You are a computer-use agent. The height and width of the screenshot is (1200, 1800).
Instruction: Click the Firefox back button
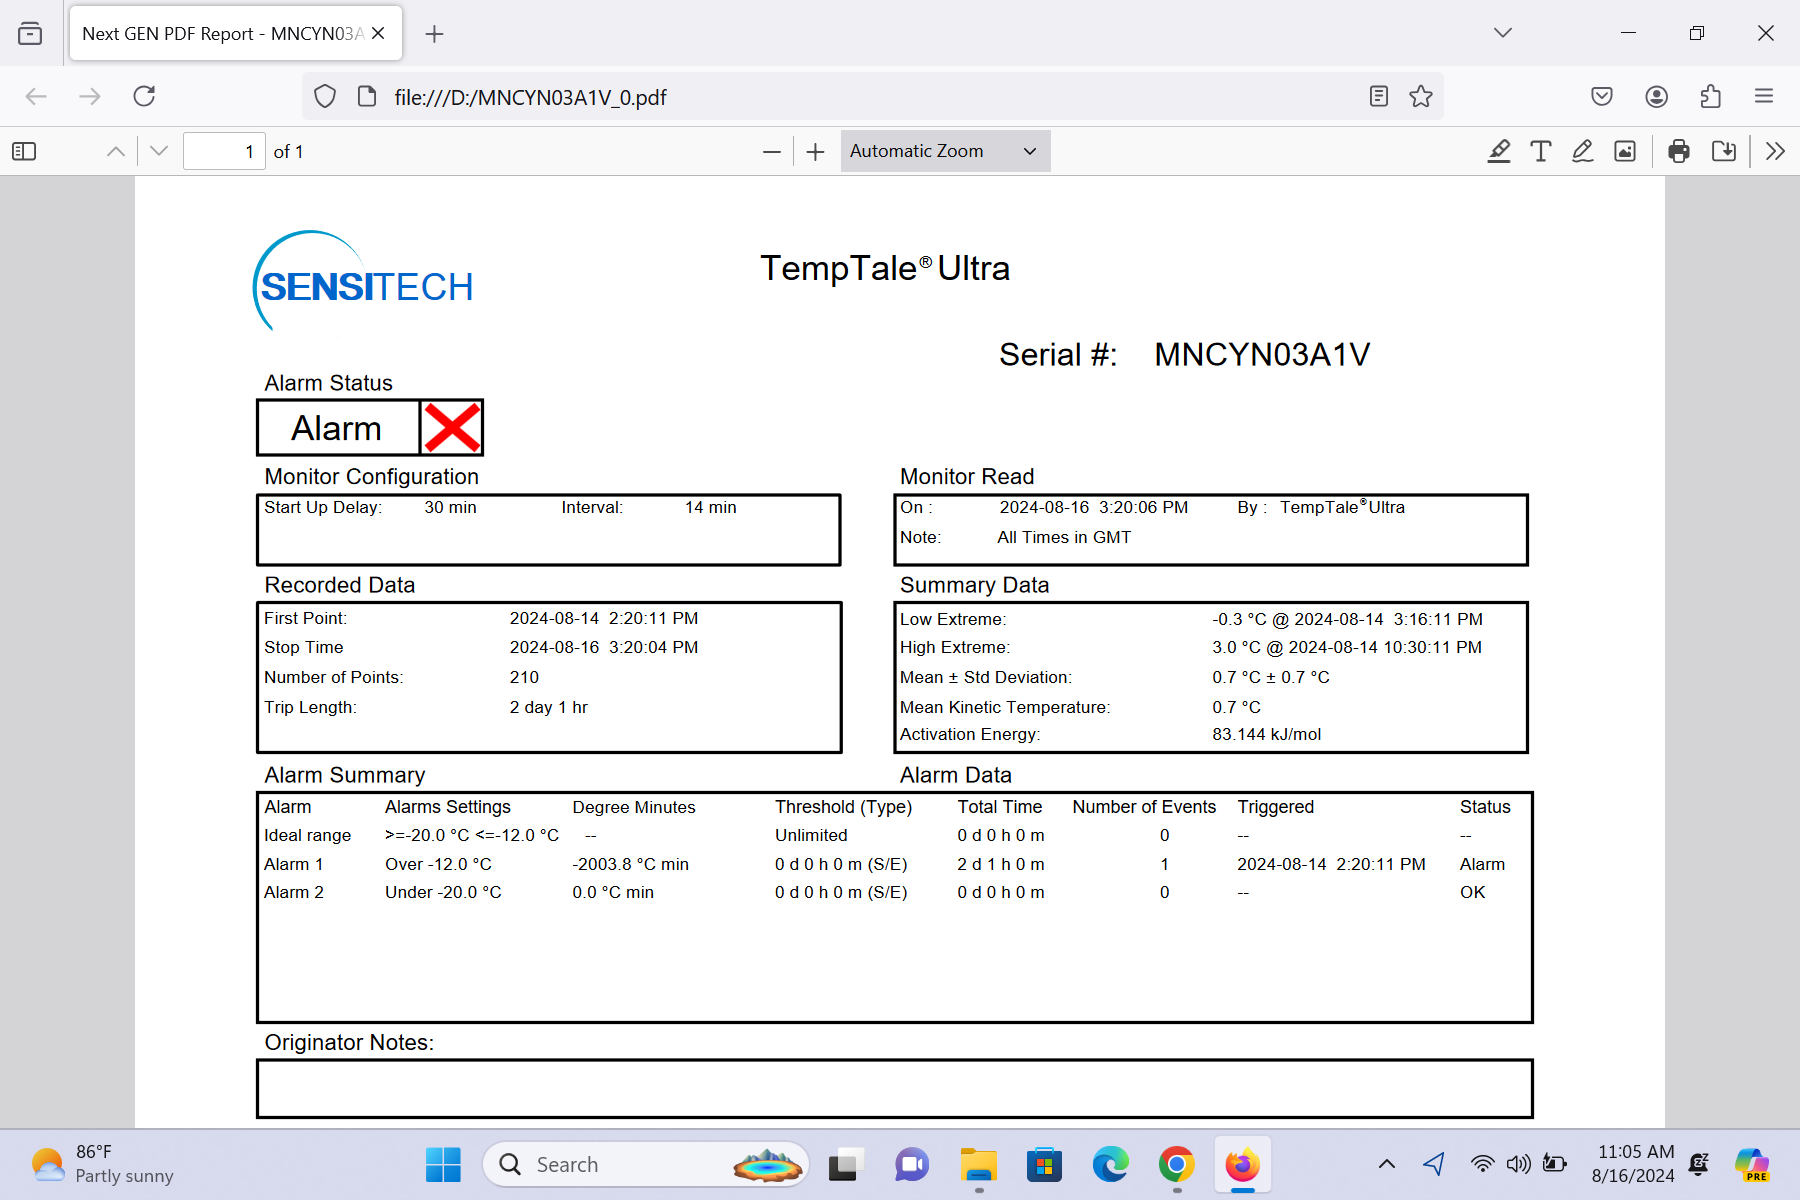(x=36, y=96)
